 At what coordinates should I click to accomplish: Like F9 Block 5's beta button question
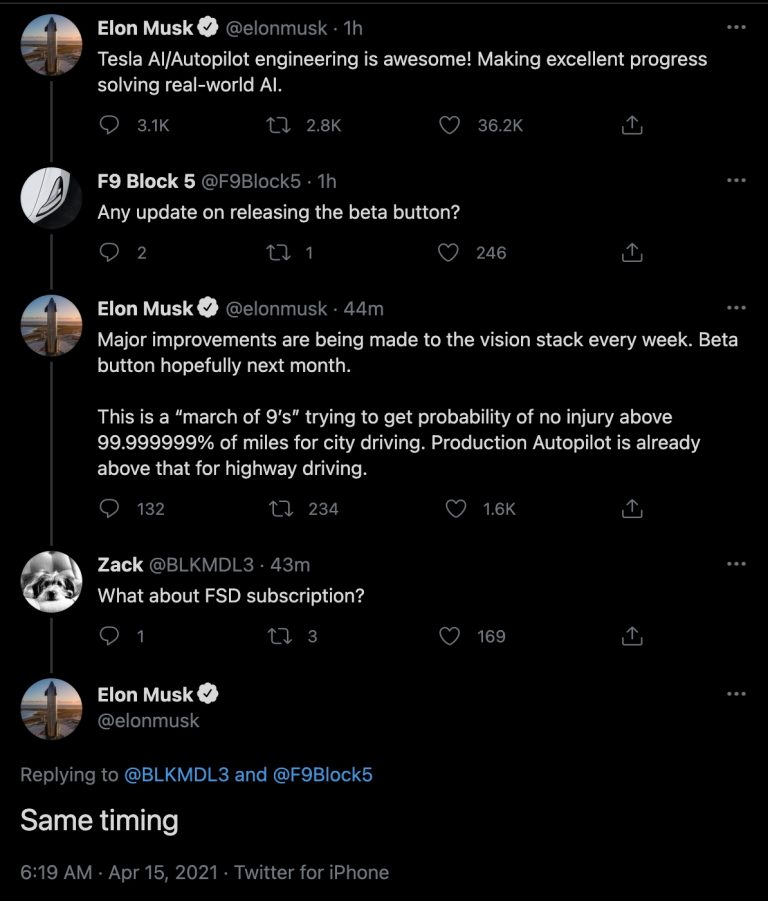pyautogui.click(x=448, y=252)
